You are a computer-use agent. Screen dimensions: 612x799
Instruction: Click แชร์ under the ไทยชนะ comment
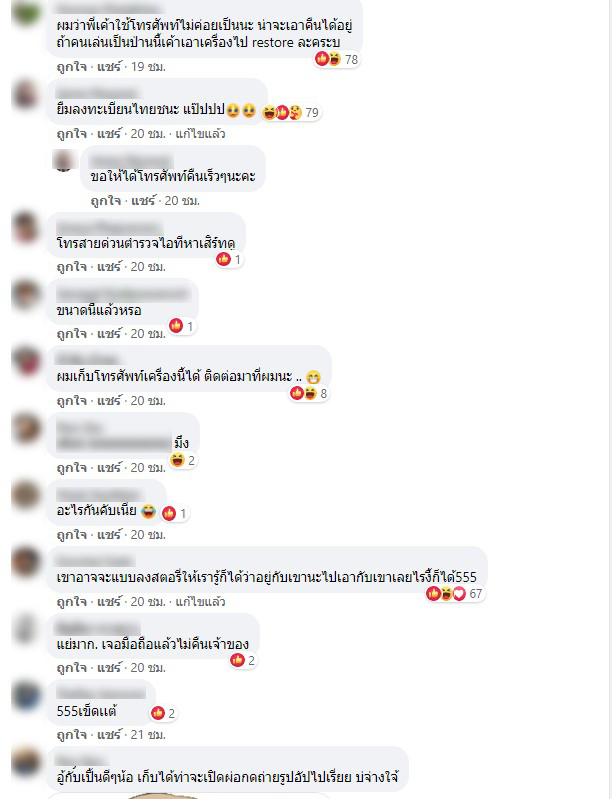point(109,134)
